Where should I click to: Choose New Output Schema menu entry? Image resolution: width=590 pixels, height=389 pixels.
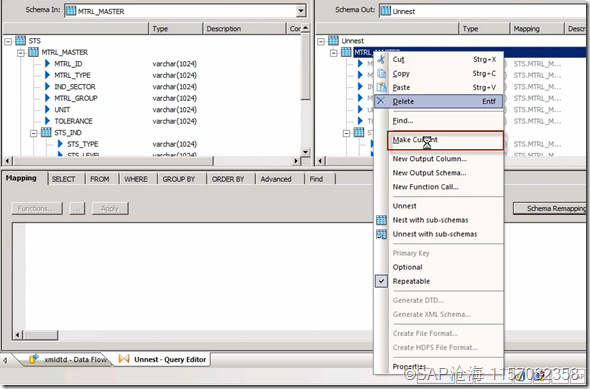point(429,173)
